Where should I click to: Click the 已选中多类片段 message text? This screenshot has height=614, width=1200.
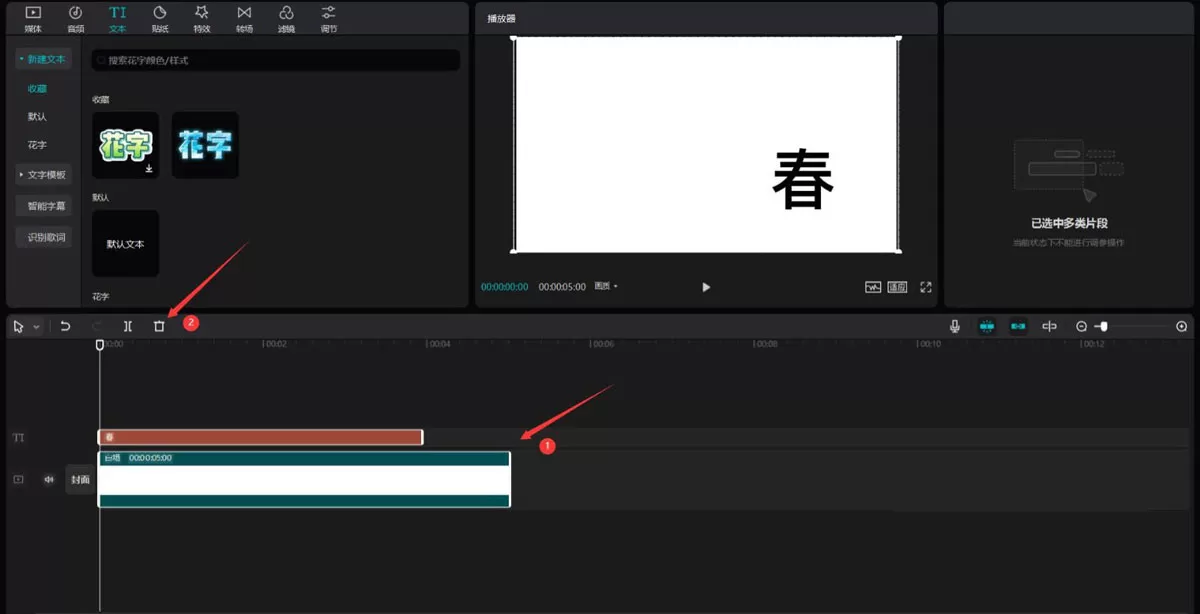pyautogui.click(x=1069, y=224)
